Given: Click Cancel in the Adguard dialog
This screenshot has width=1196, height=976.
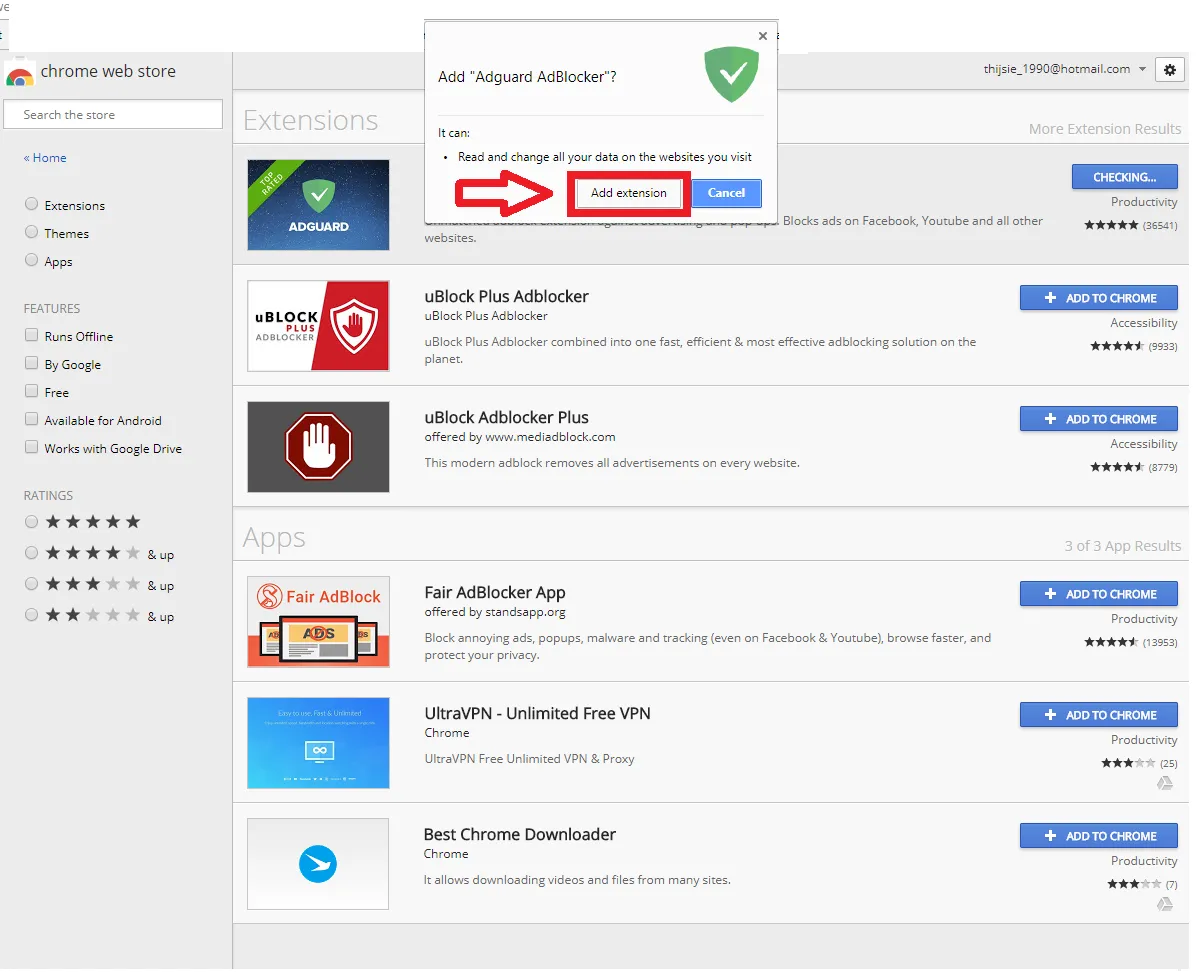Looking at the screenshot, I should tap(726, 193).
